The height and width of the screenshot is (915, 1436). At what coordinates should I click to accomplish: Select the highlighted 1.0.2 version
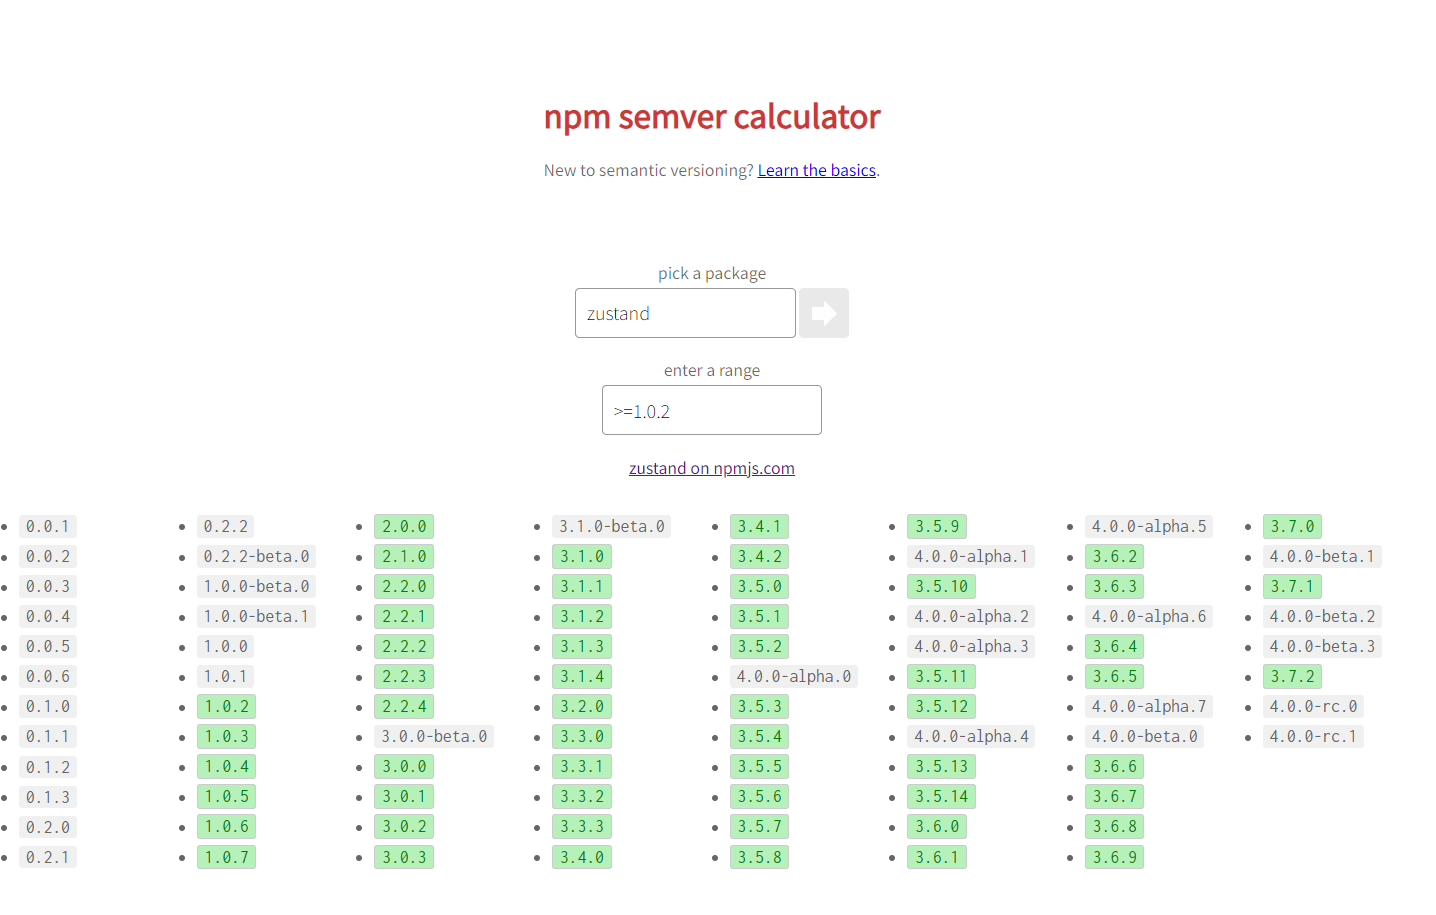(226, 706)
